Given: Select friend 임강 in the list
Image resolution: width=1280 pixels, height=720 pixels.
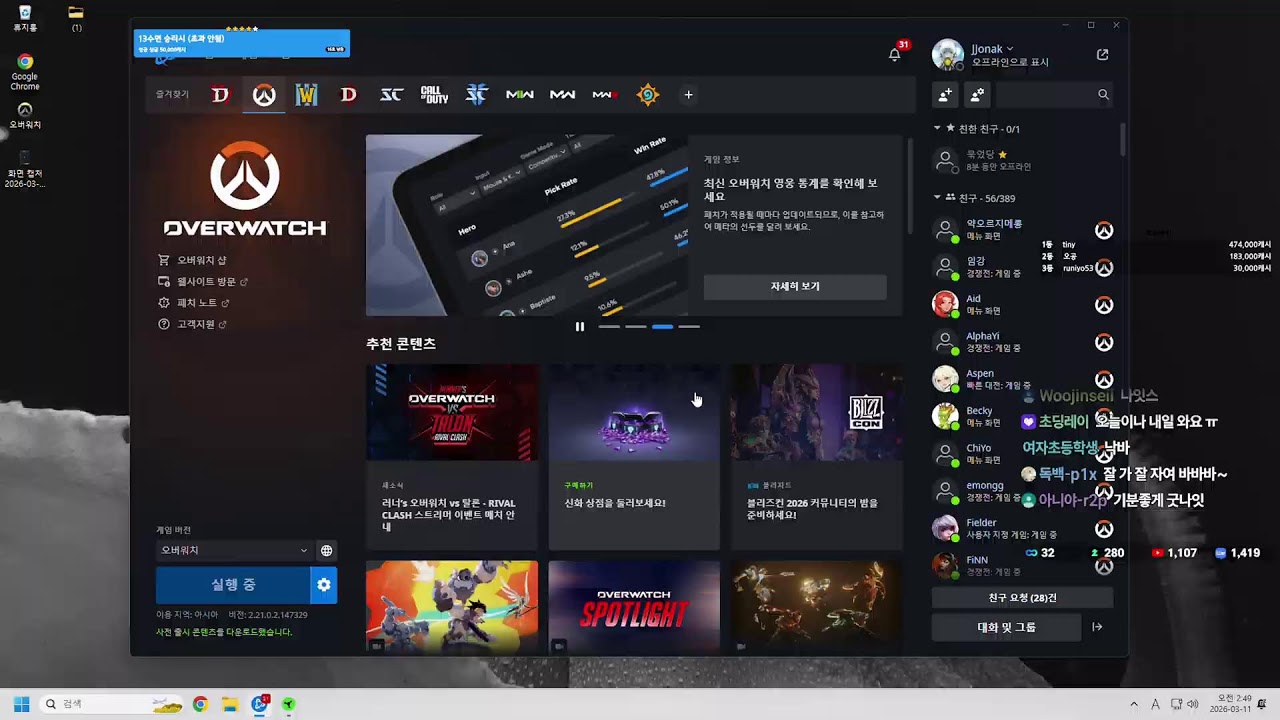Looking at the screenshot, I should [x=1023, y=267].
